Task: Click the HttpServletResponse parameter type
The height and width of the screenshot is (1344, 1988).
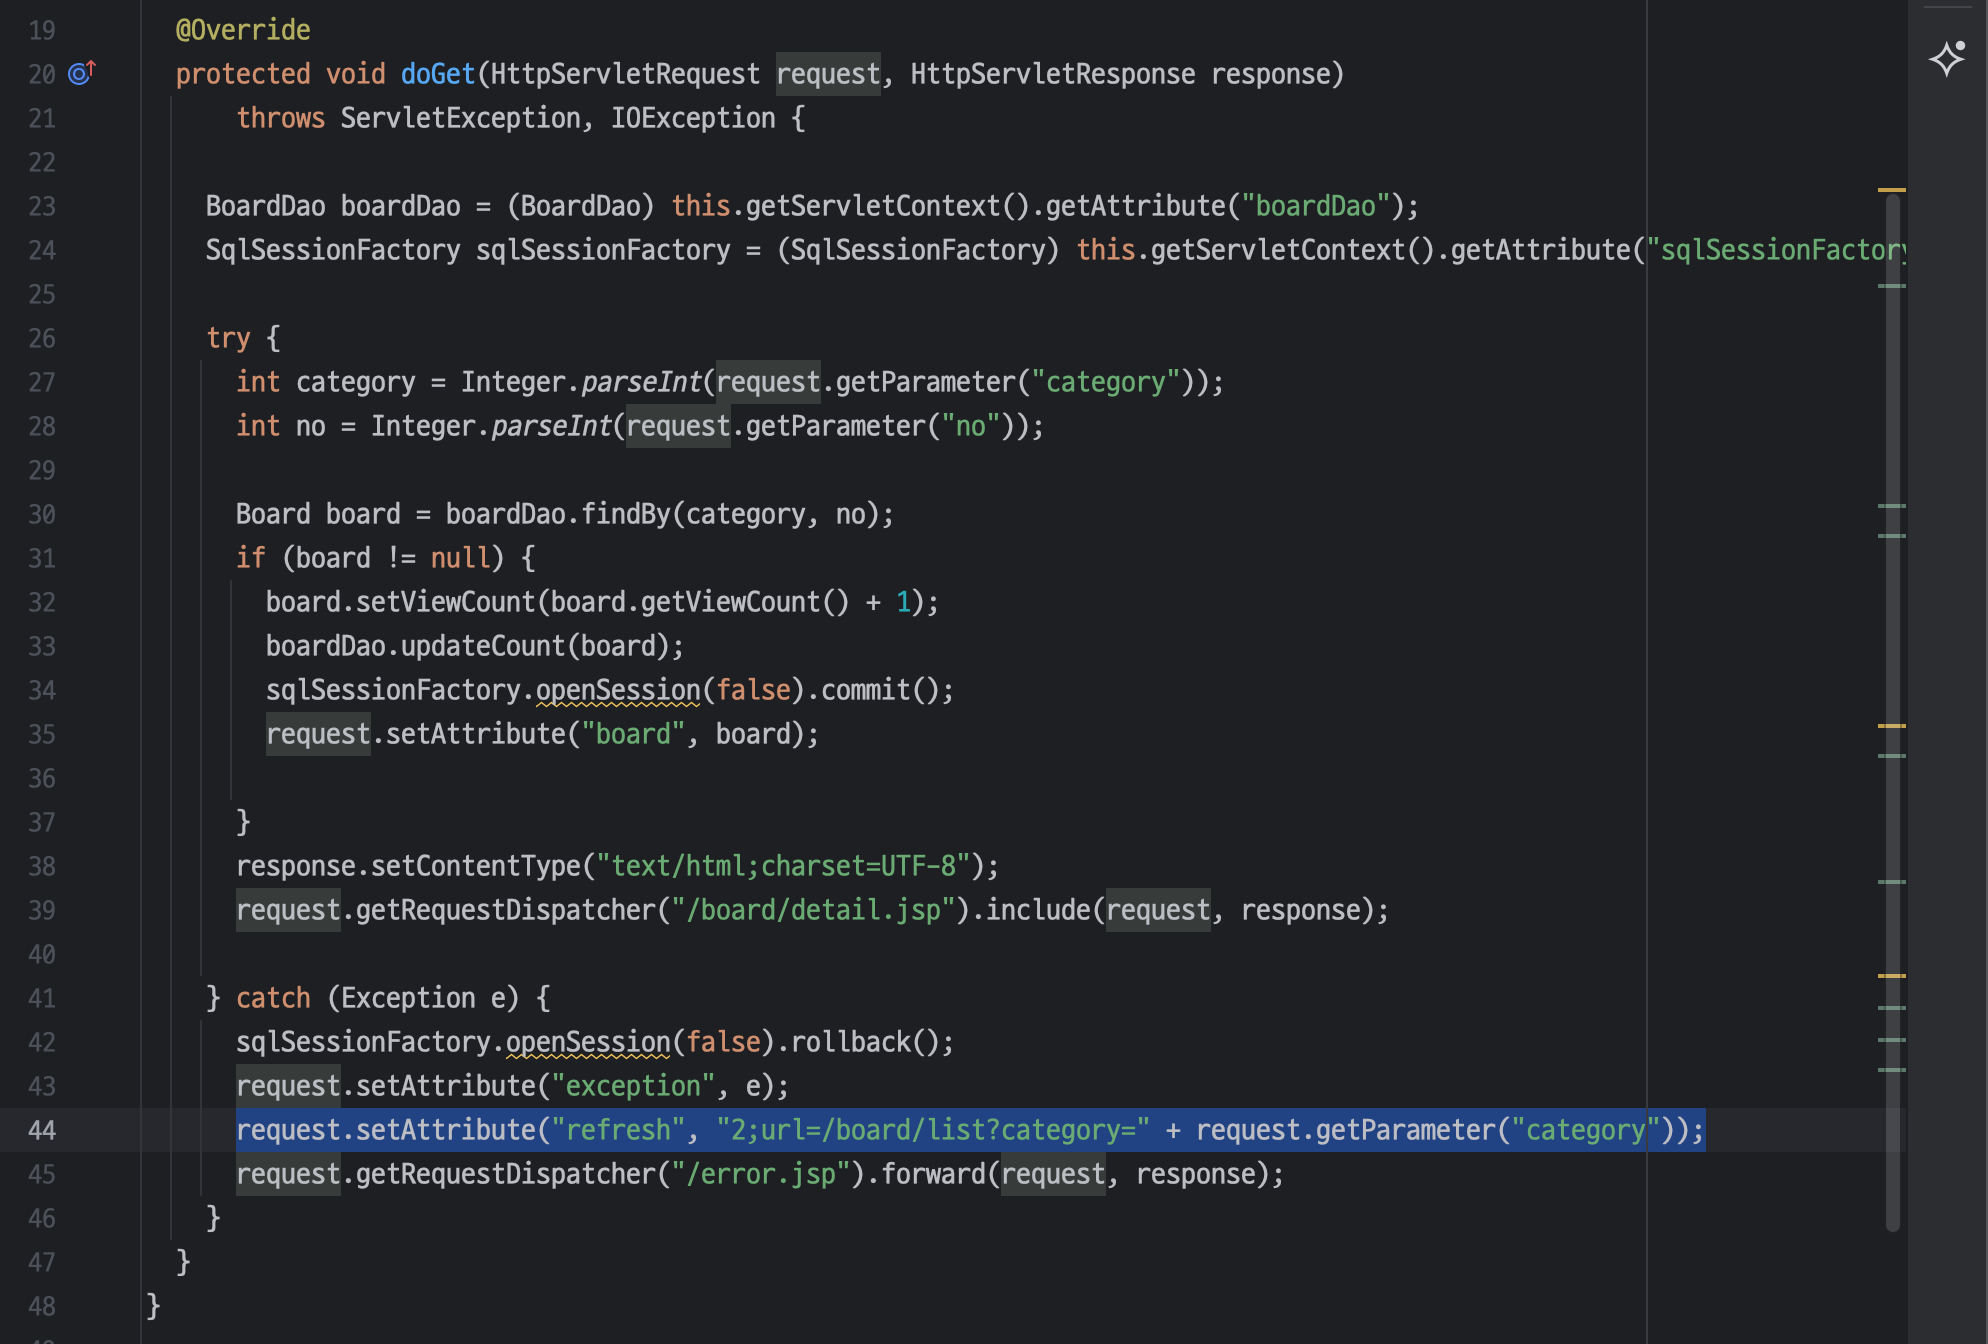Action: [x=1053, y=74]
